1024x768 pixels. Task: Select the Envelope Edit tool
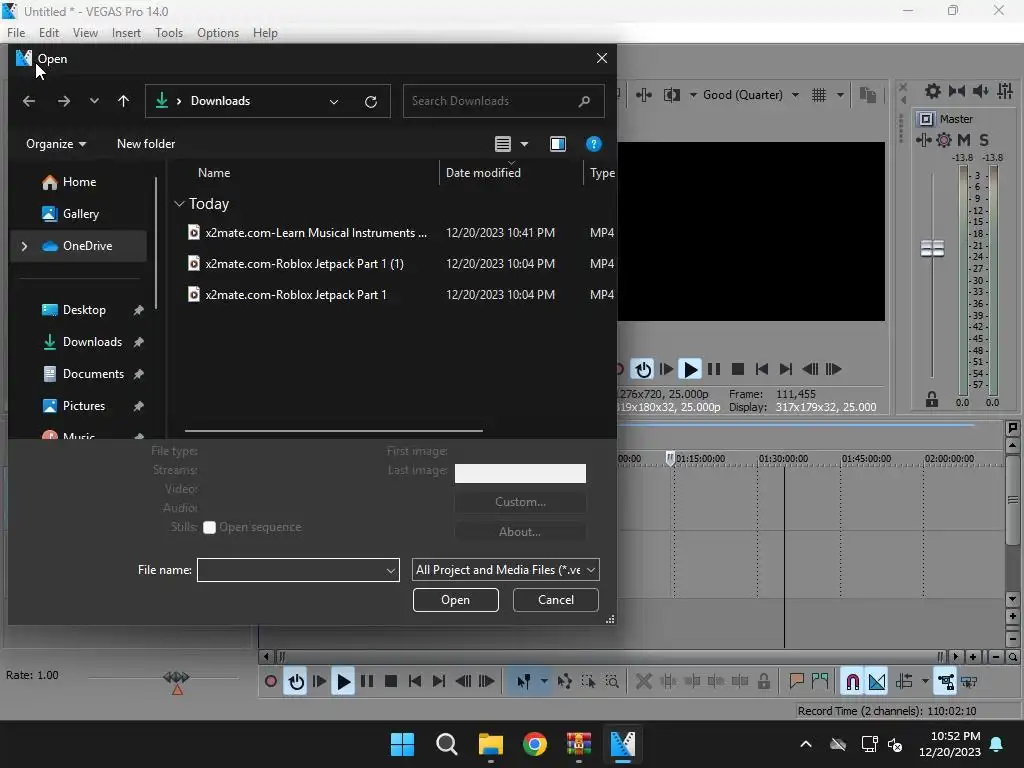coord(565,682)
